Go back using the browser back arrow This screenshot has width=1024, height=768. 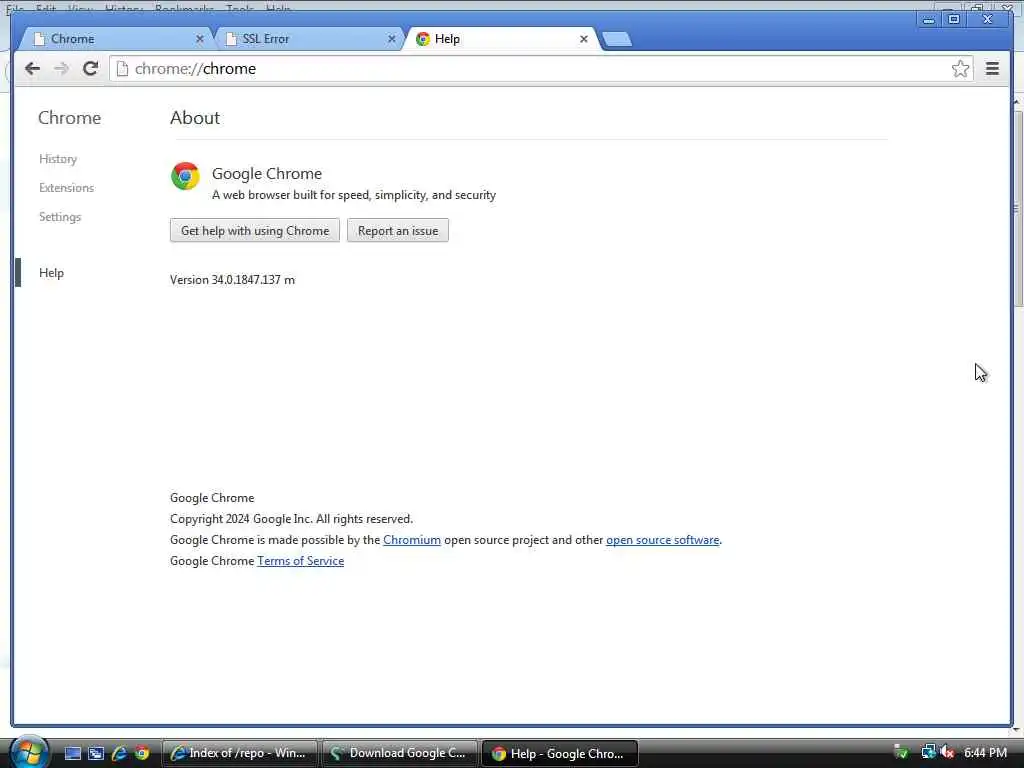(32, 69)
